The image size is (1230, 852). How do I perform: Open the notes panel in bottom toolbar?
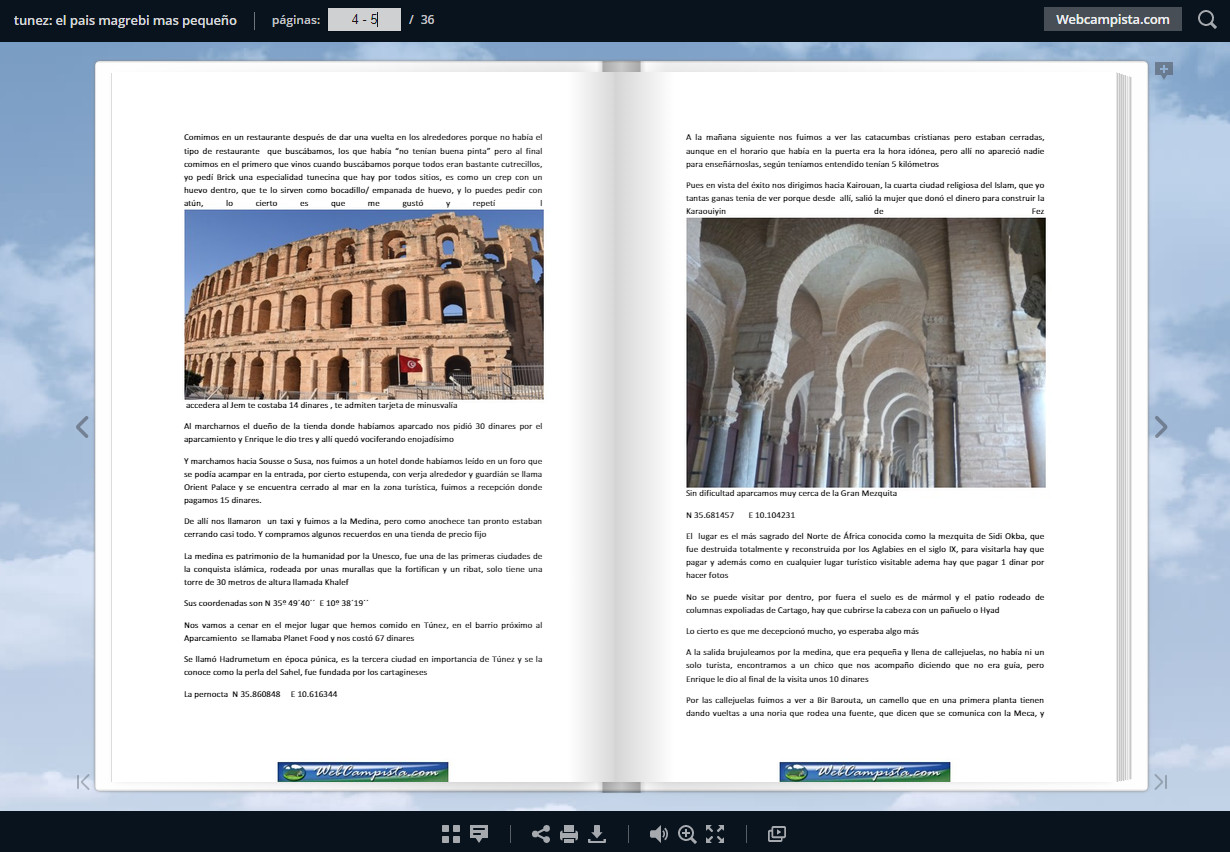pyautogui.click(x=479, y=834)
